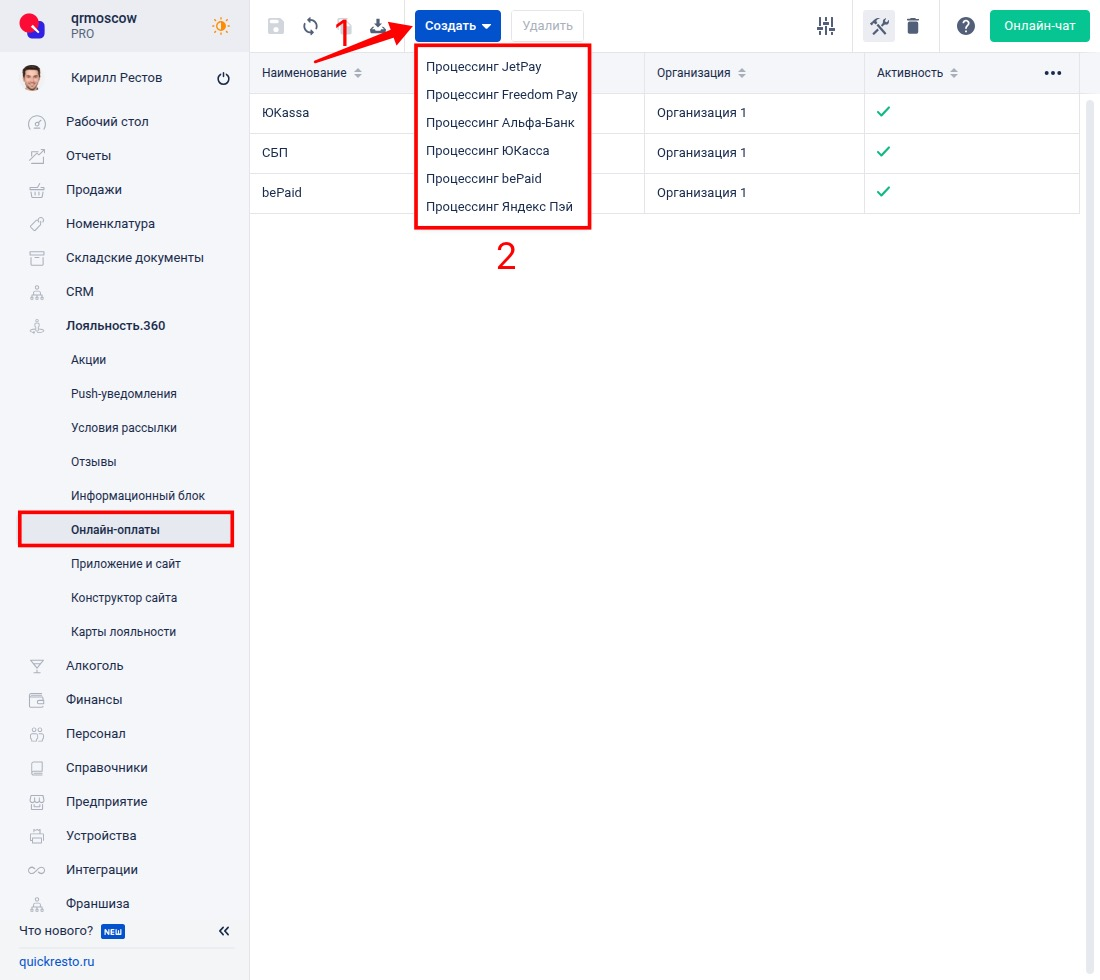Select Онлайн-оплаты in the sidebar
Viewport: 1100px width, 980px height.
point(125,530)
